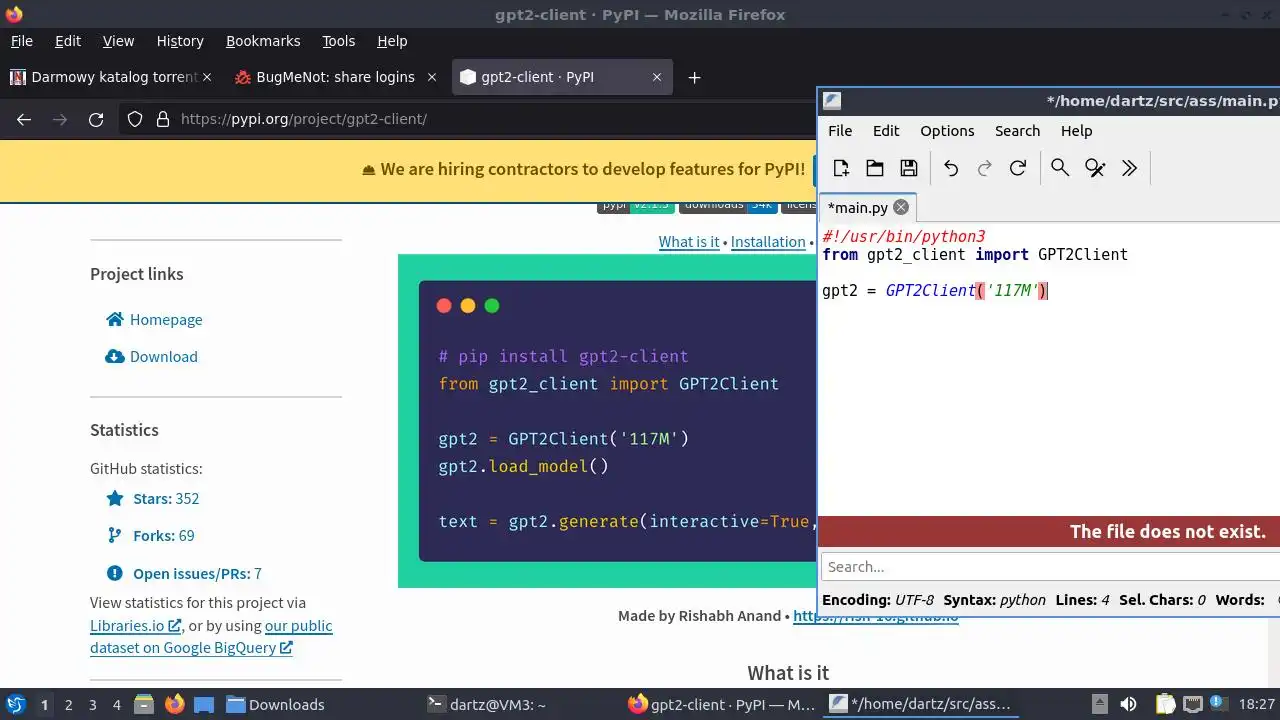Viewport: 1280px width, 720px height.
Task: Click the padlock site info icon
Action: 163,119
